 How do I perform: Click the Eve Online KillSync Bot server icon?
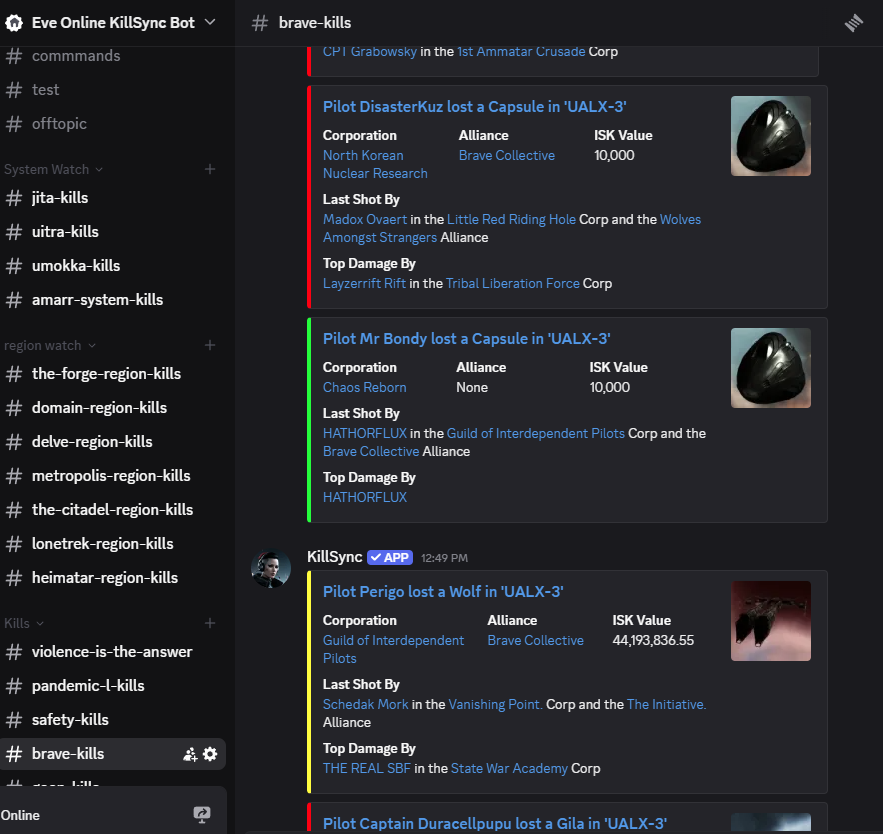tap(14, 22)
